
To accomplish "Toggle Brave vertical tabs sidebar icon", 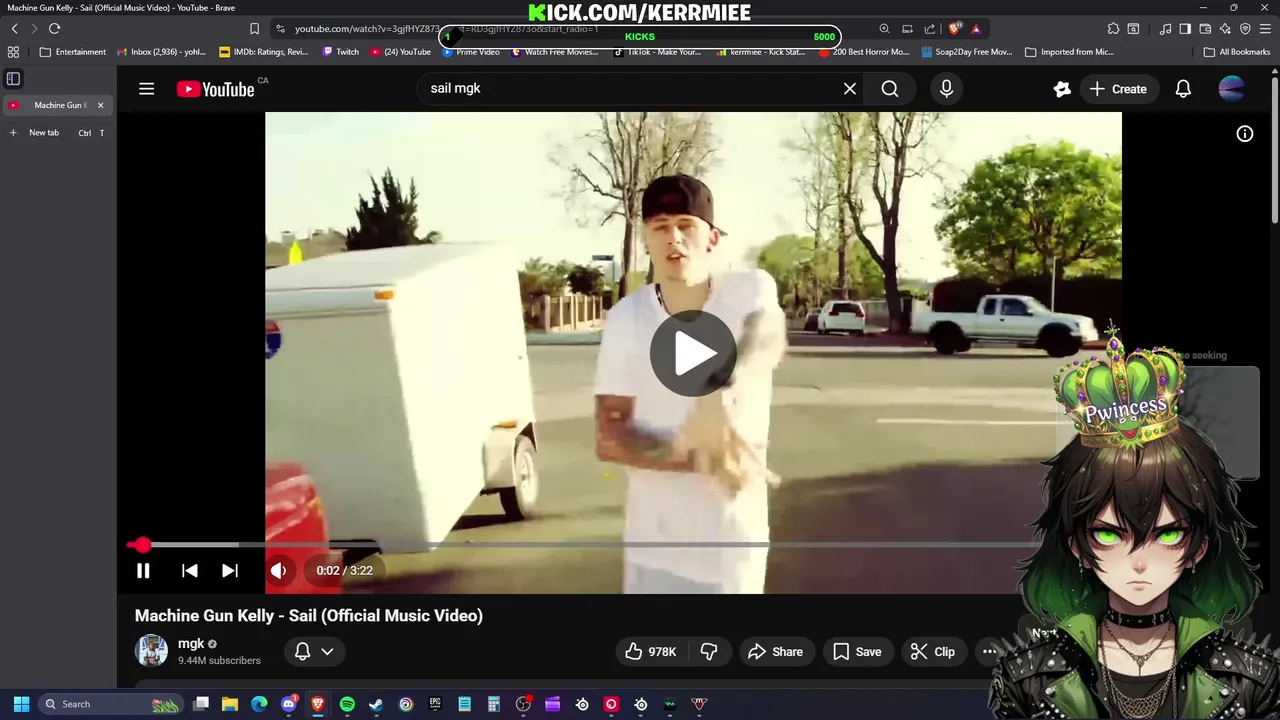I will [14, 78].
